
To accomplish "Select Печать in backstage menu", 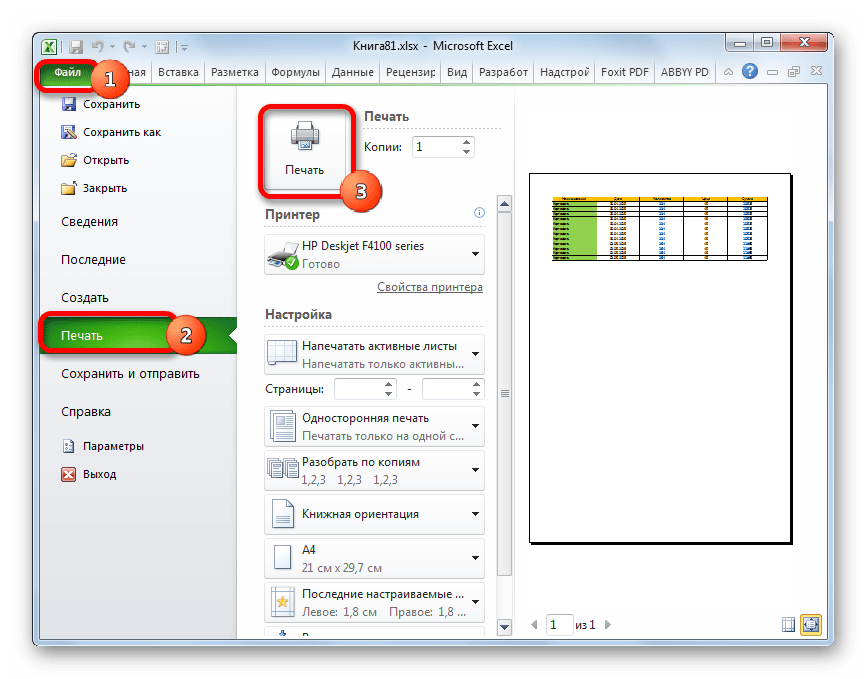I will point(139,336).
